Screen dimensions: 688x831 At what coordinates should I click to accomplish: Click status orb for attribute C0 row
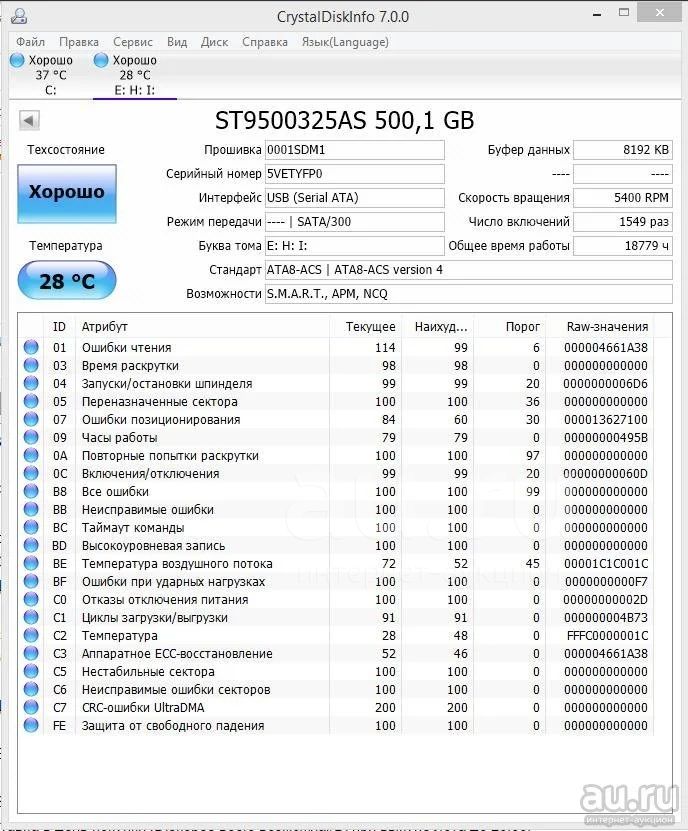[x=31, y=599]
